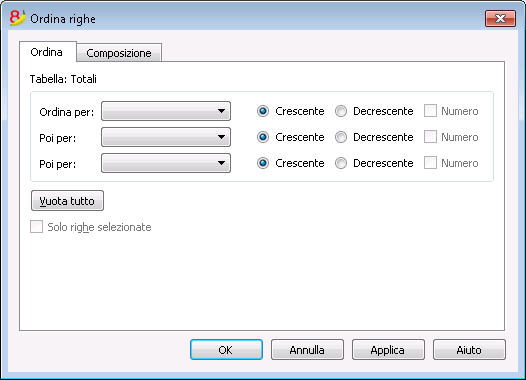Viewport: 526px width, 380px height.
Task: Click the 'Vuota tutto' button
Action: click(x=67, y=201)
